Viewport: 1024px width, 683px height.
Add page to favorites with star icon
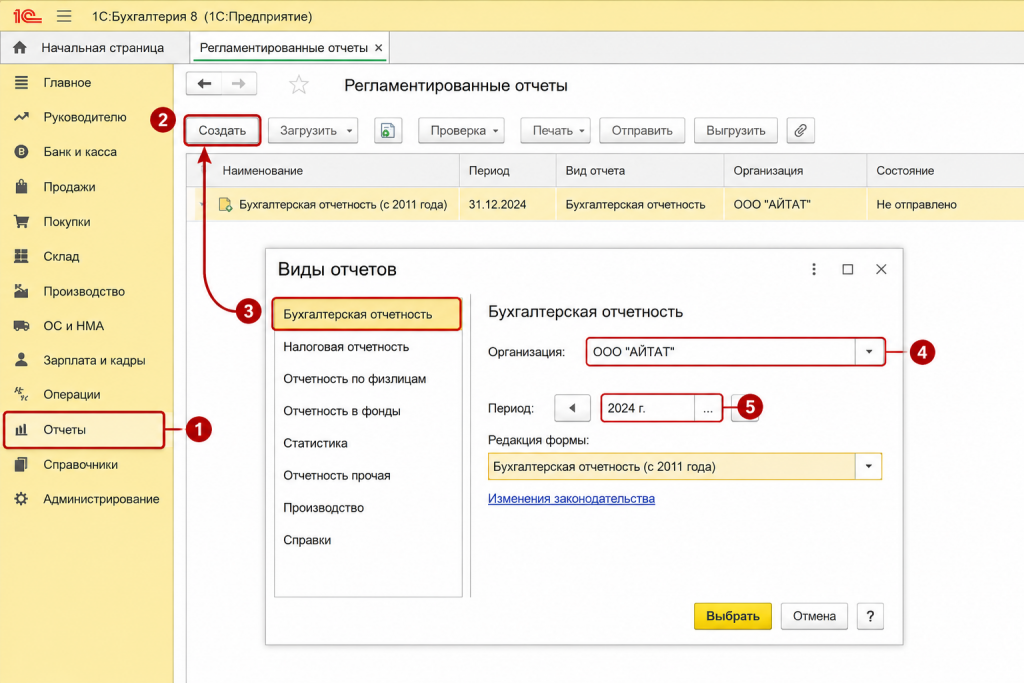click(298, 84)
